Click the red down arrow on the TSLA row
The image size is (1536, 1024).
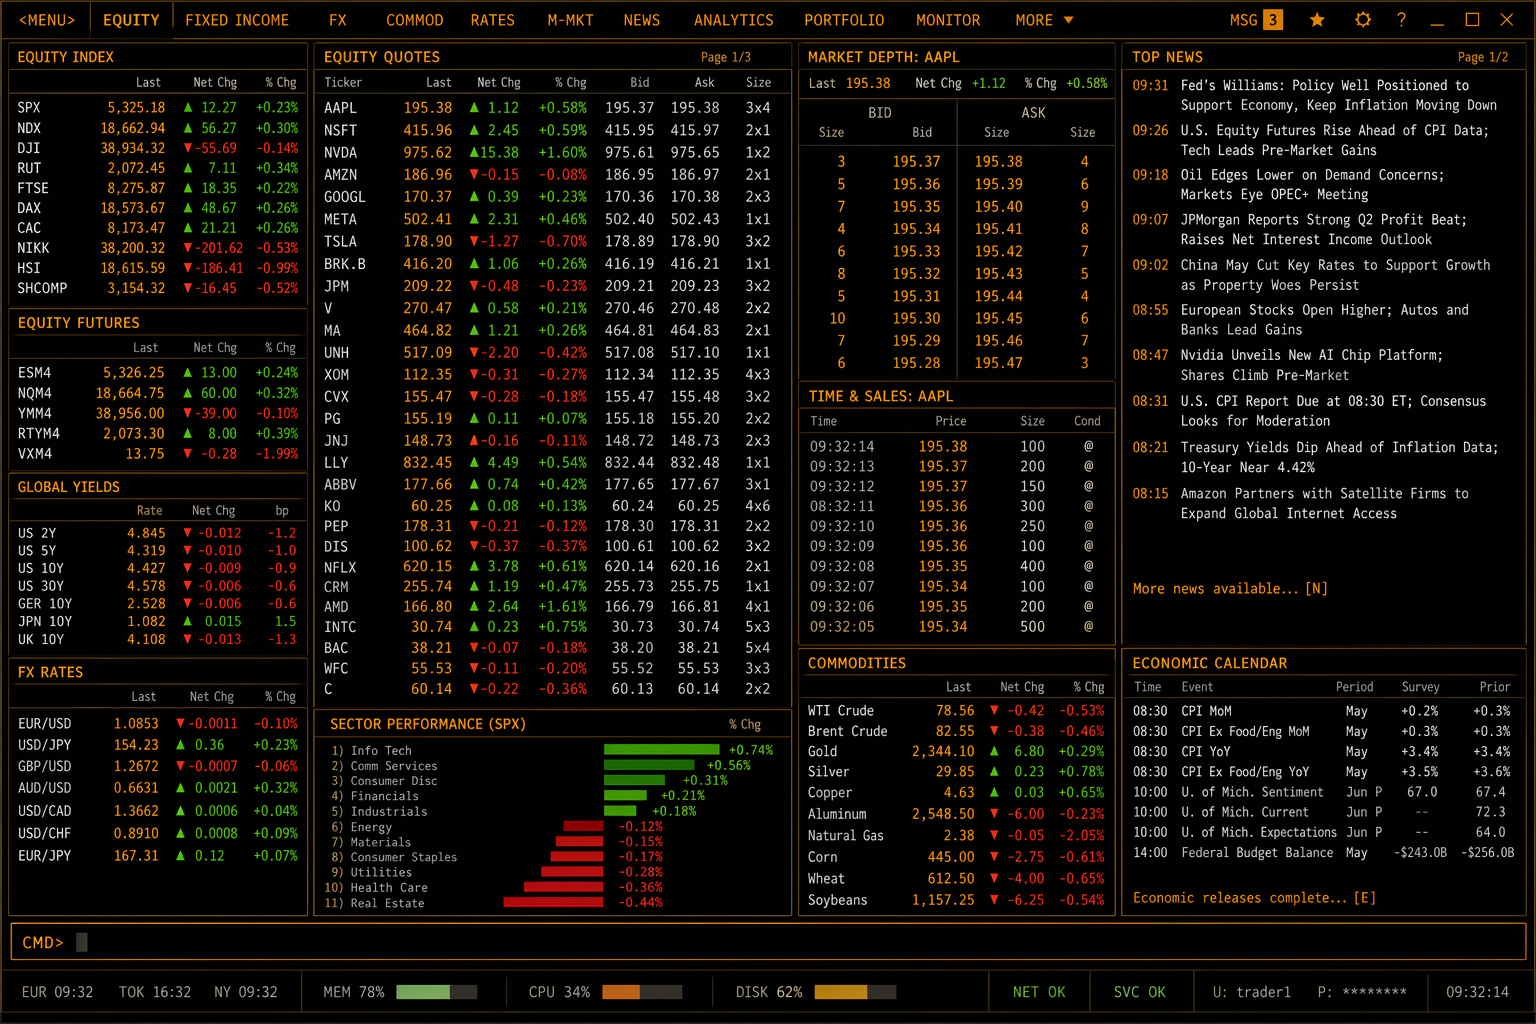point(474,241)
